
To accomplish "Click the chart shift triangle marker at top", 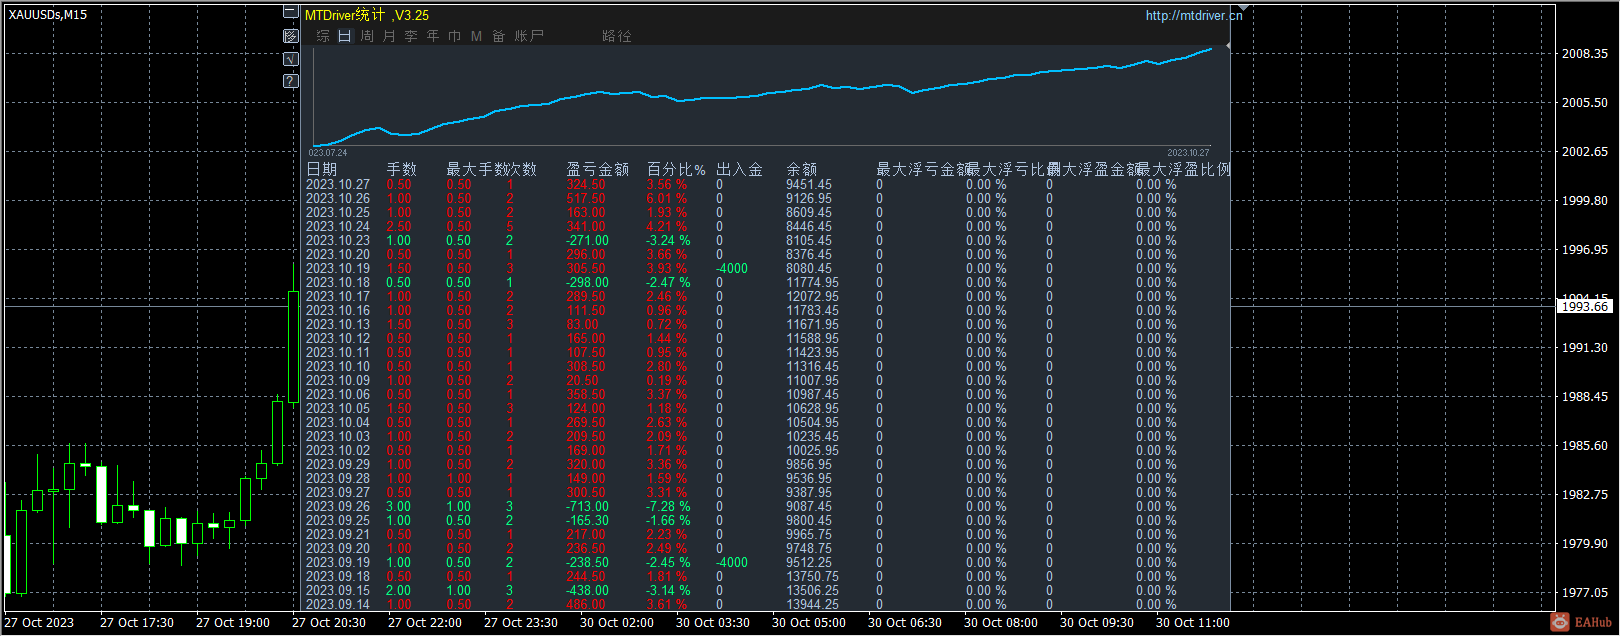I will (1241, 8).
